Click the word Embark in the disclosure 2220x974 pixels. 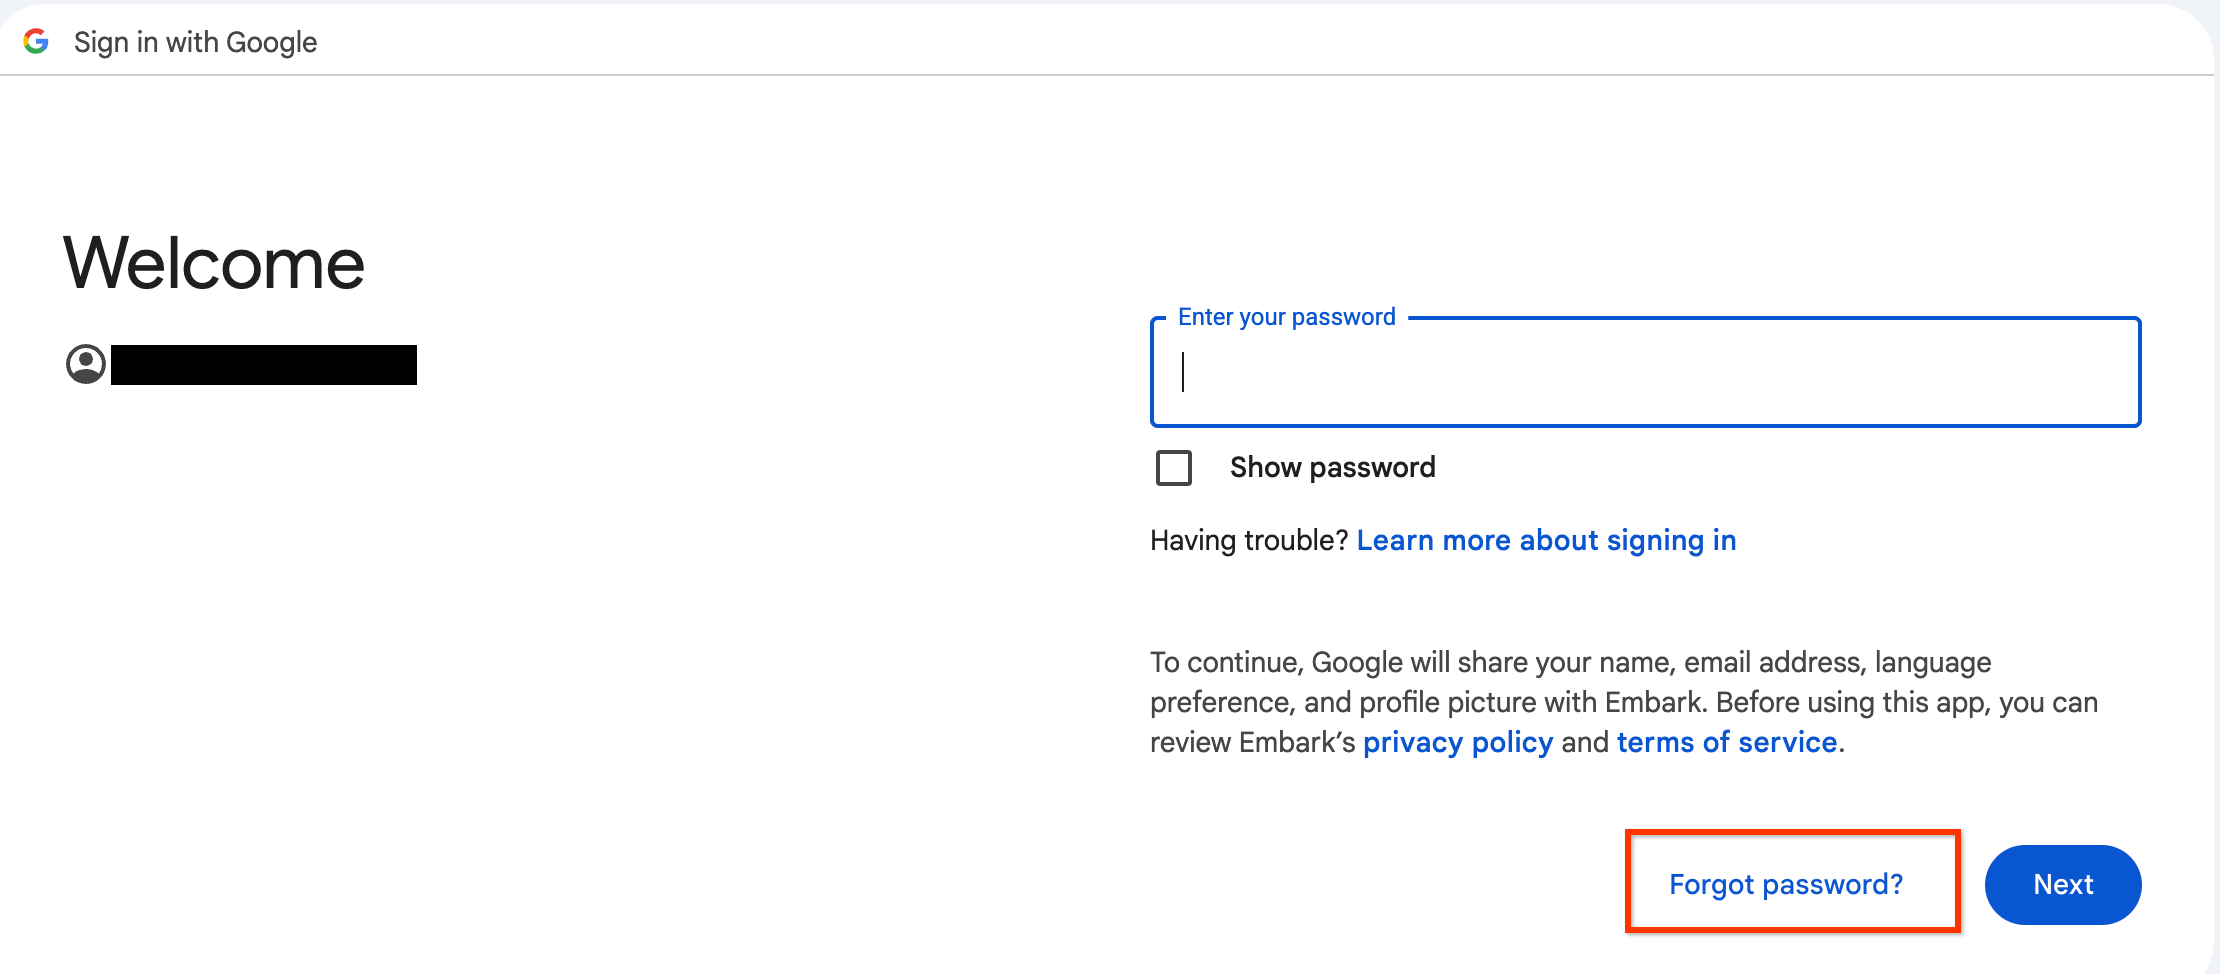1653,702
